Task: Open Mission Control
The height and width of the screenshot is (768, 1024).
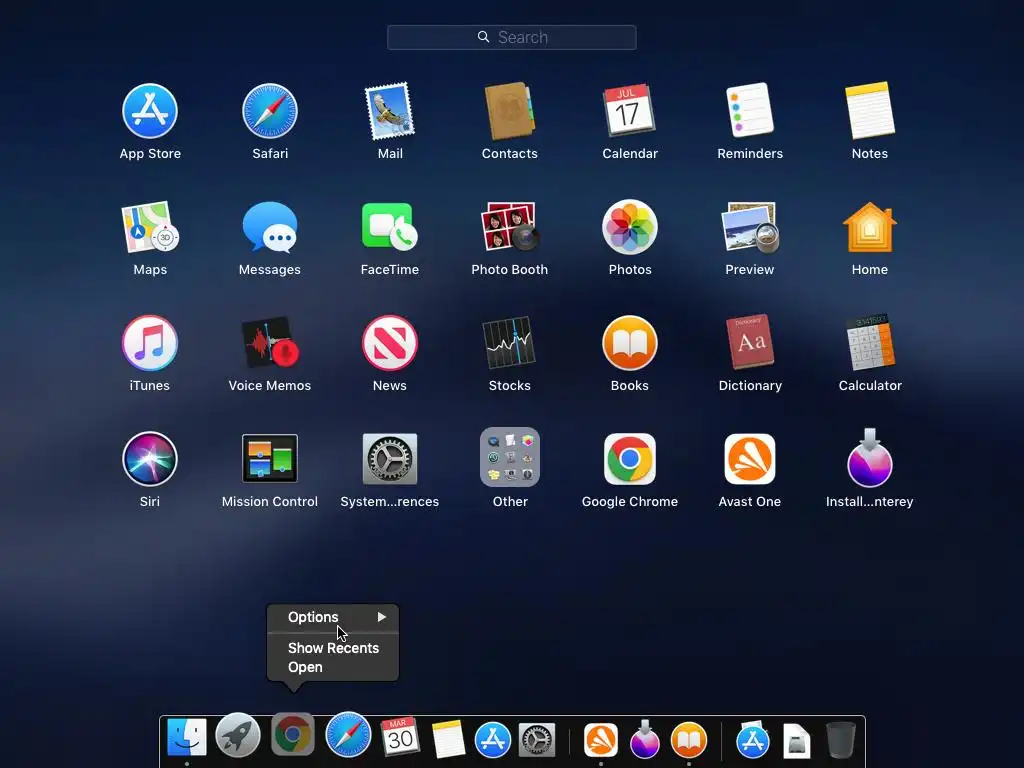Action: [x=270, y=458]
